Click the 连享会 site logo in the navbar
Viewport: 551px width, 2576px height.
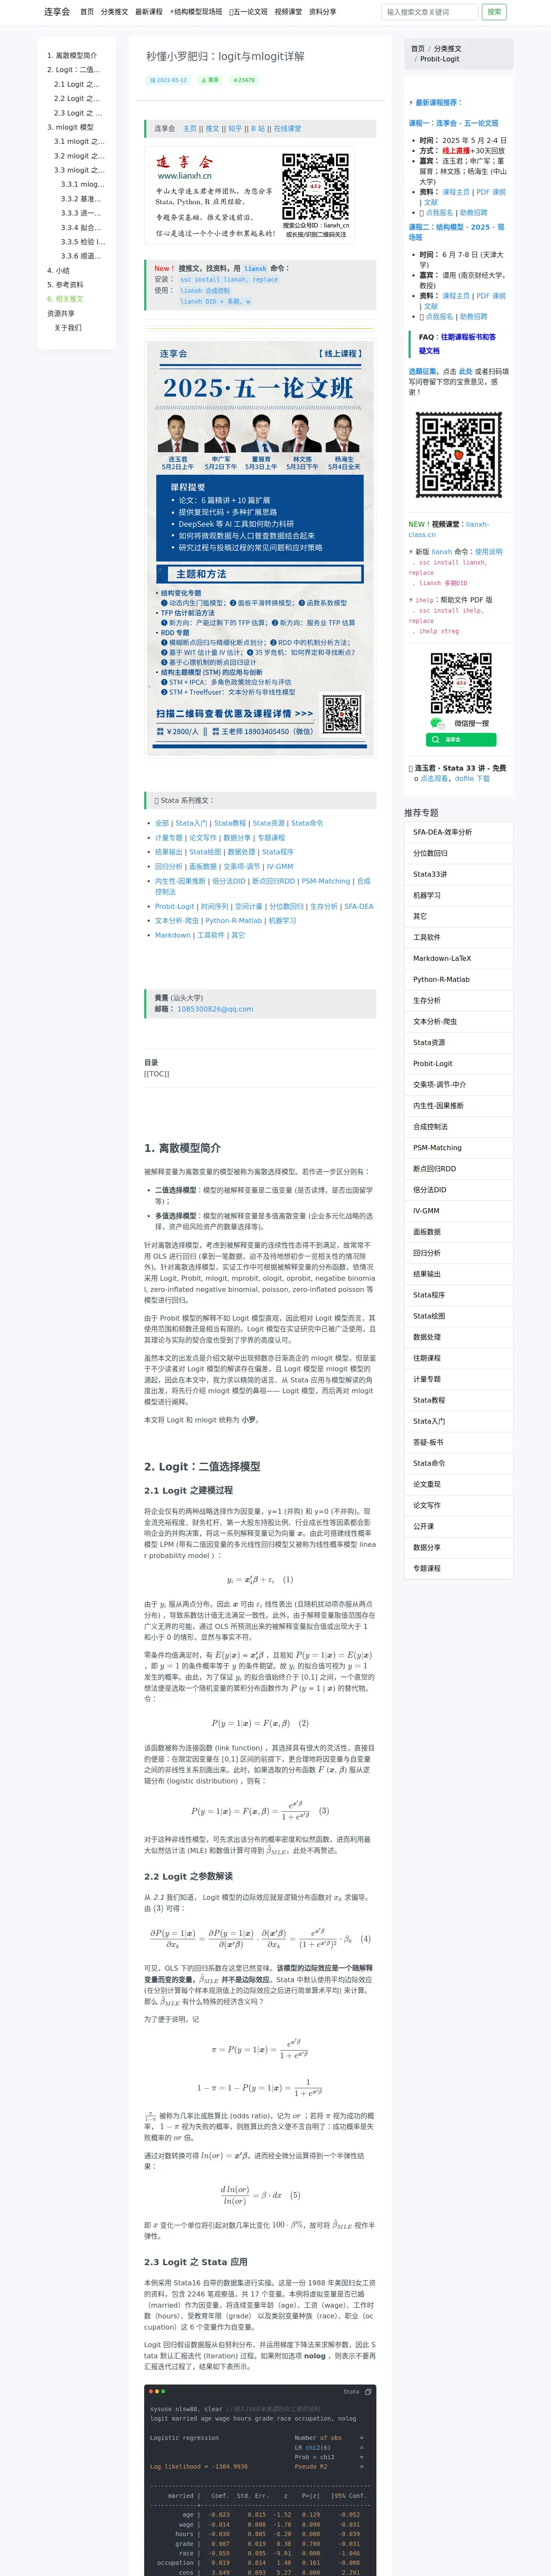(x=57, y=12)
